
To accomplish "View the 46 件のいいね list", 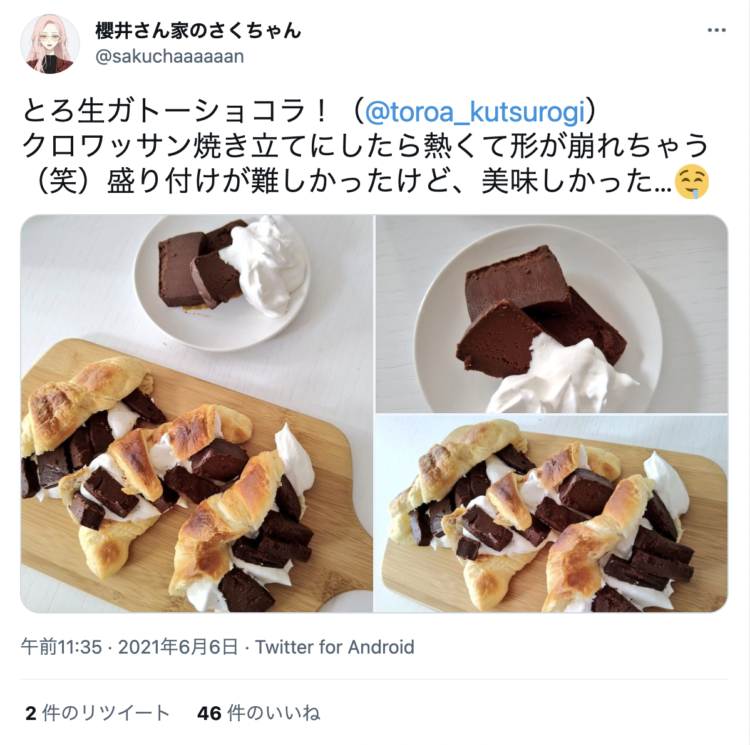I will 258,713.
